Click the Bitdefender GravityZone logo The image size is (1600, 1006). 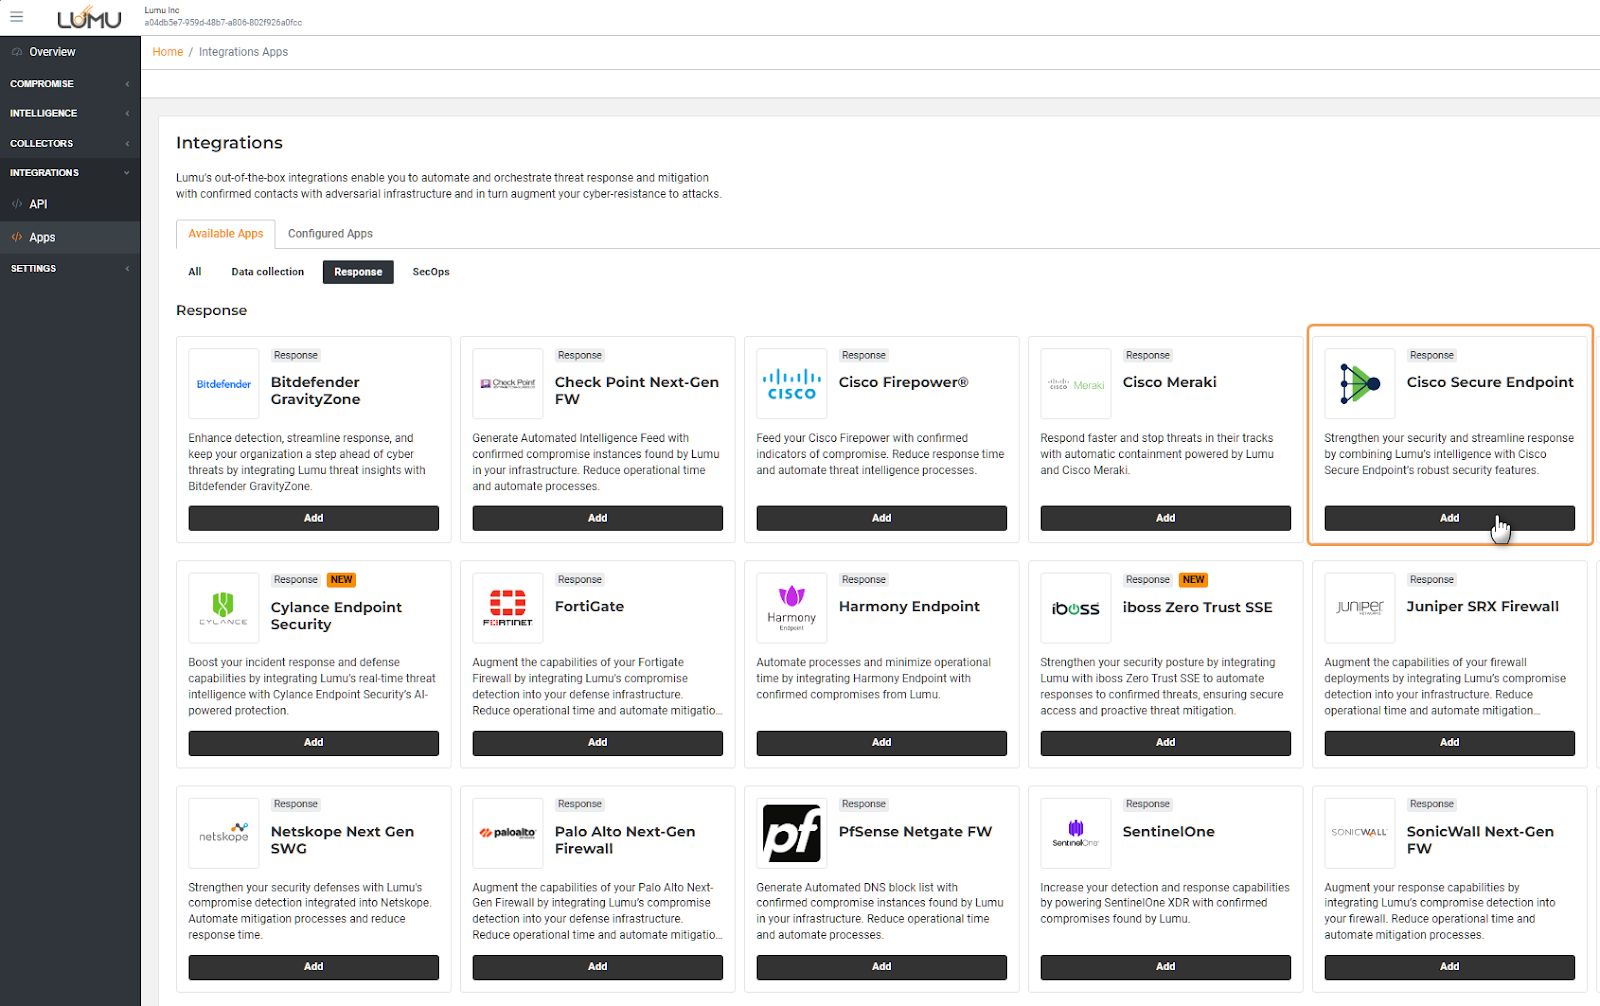pyautogui.click(x=223, y=384)
